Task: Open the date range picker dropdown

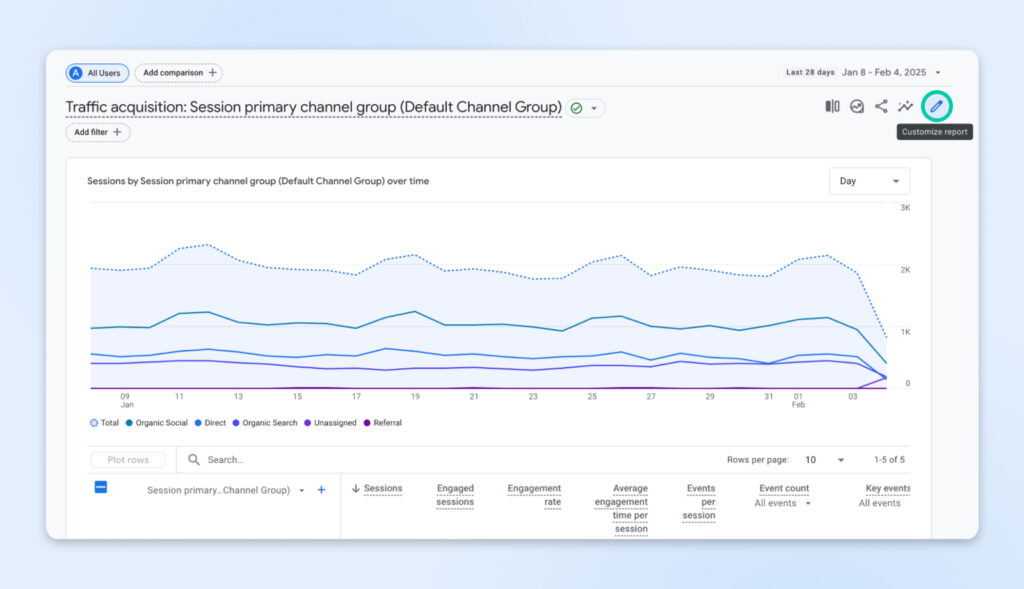Action: (937, 73)
